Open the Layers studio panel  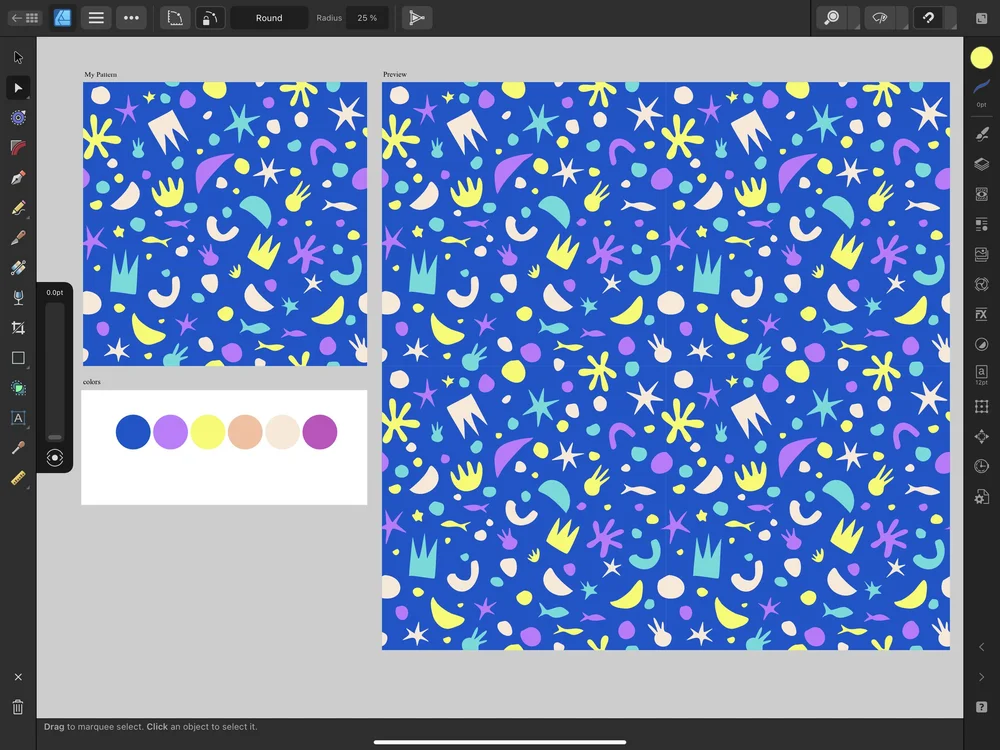981,163
